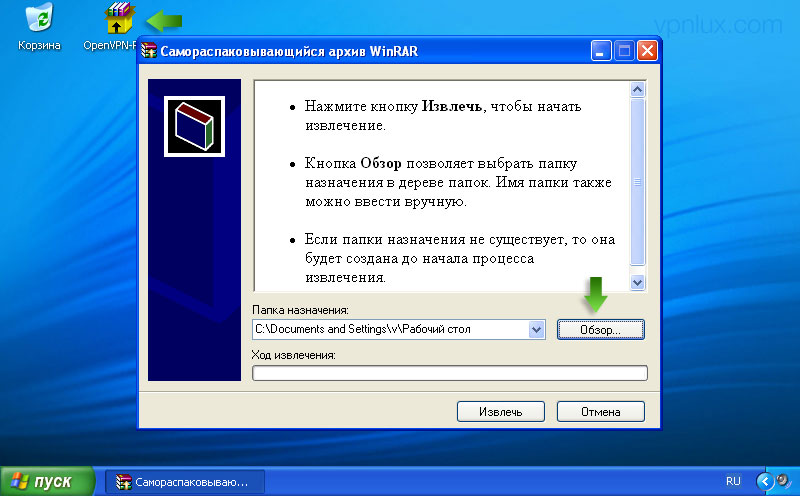Click the Ход извлечения progress bar
The image size is (800, 496).
point(449,373)
